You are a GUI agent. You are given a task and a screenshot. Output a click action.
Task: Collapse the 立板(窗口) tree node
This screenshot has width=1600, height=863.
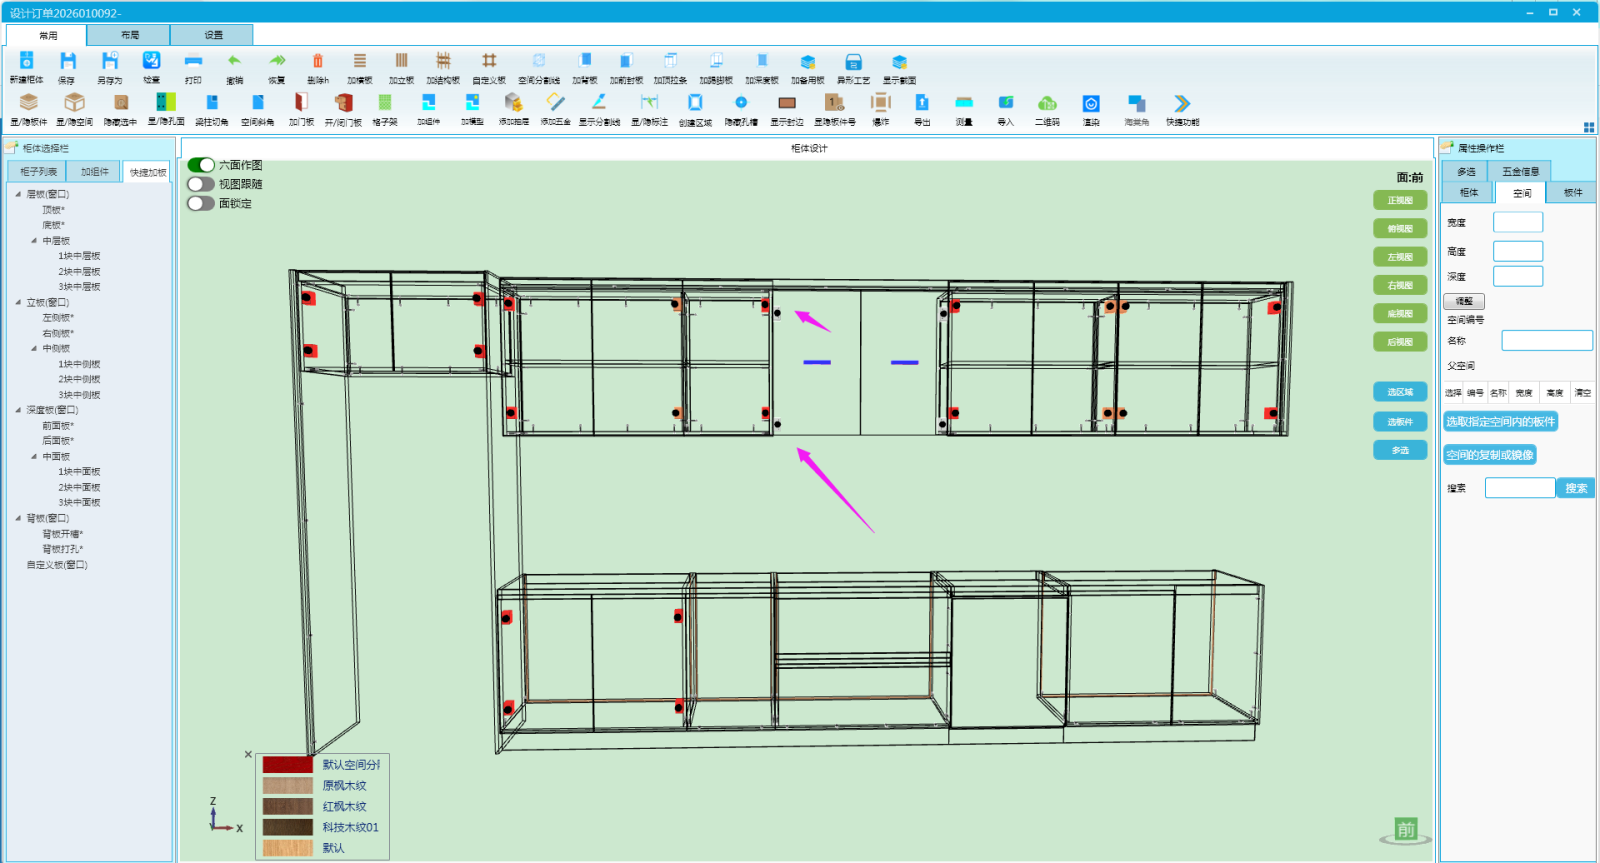tap(18, 302)
